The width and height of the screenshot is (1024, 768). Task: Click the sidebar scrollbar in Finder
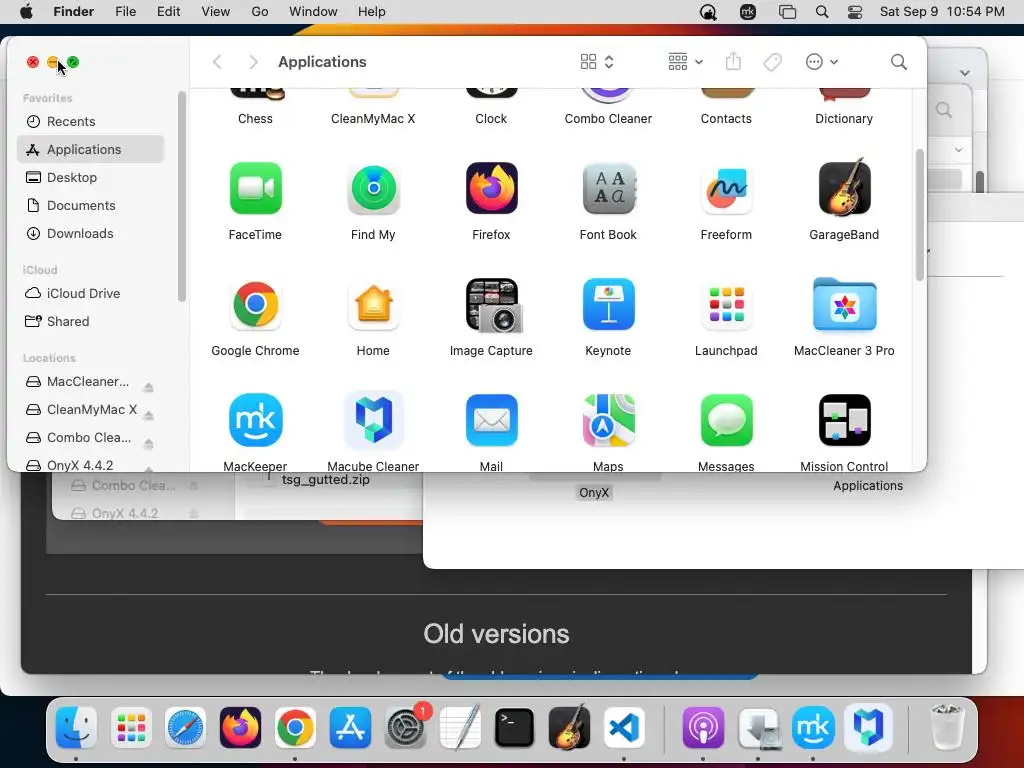click(x=182, y=196)
